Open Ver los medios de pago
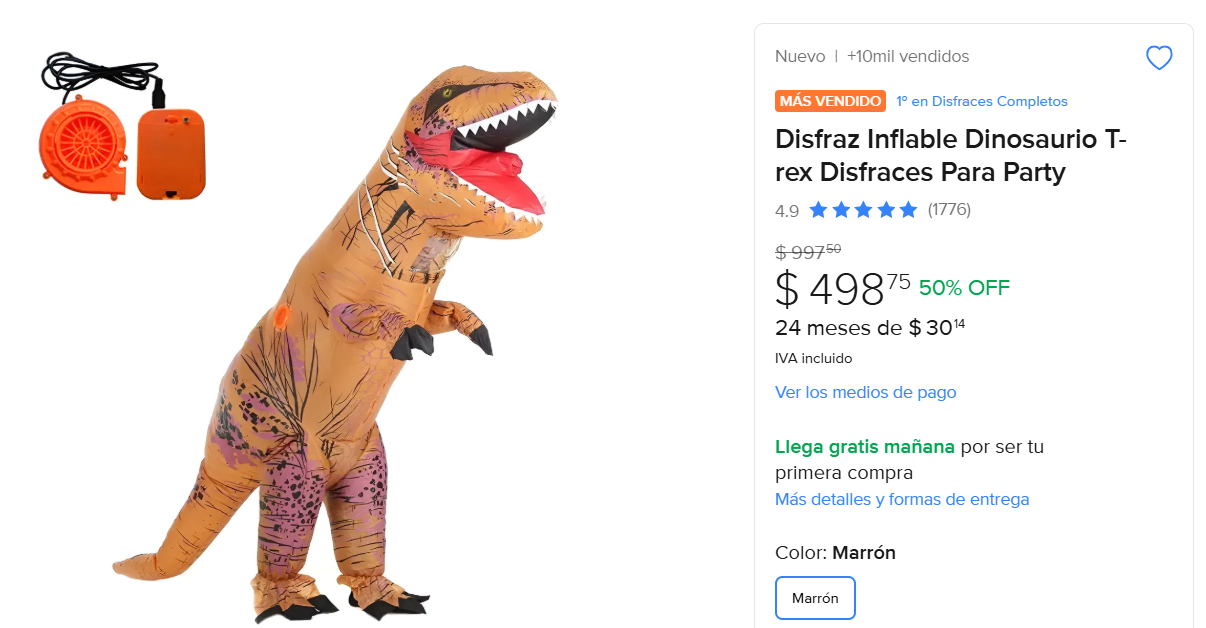 click(864, 392)
